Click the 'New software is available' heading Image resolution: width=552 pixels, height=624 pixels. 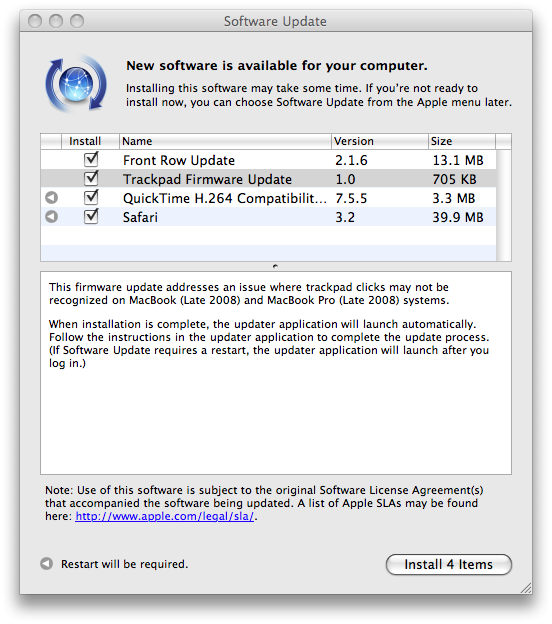[277, 66]
